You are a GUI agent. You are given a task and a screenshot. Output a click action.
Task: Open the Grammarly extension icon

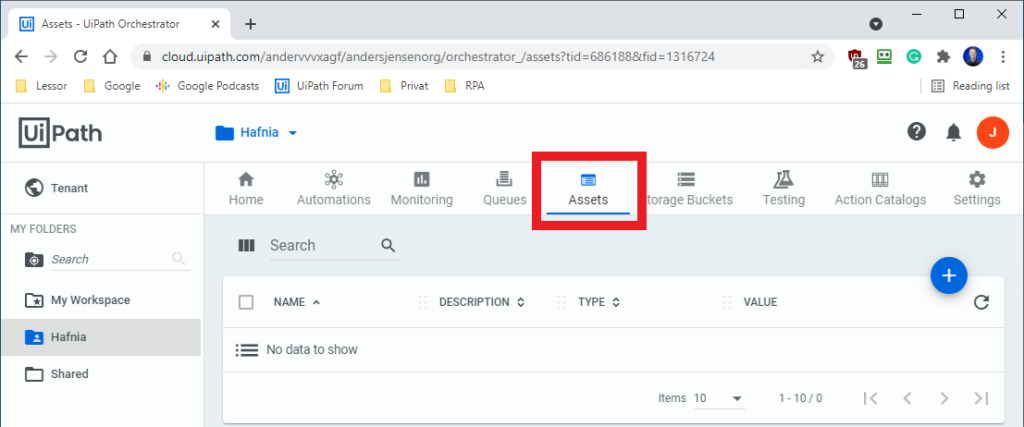(x=913, y=57)
